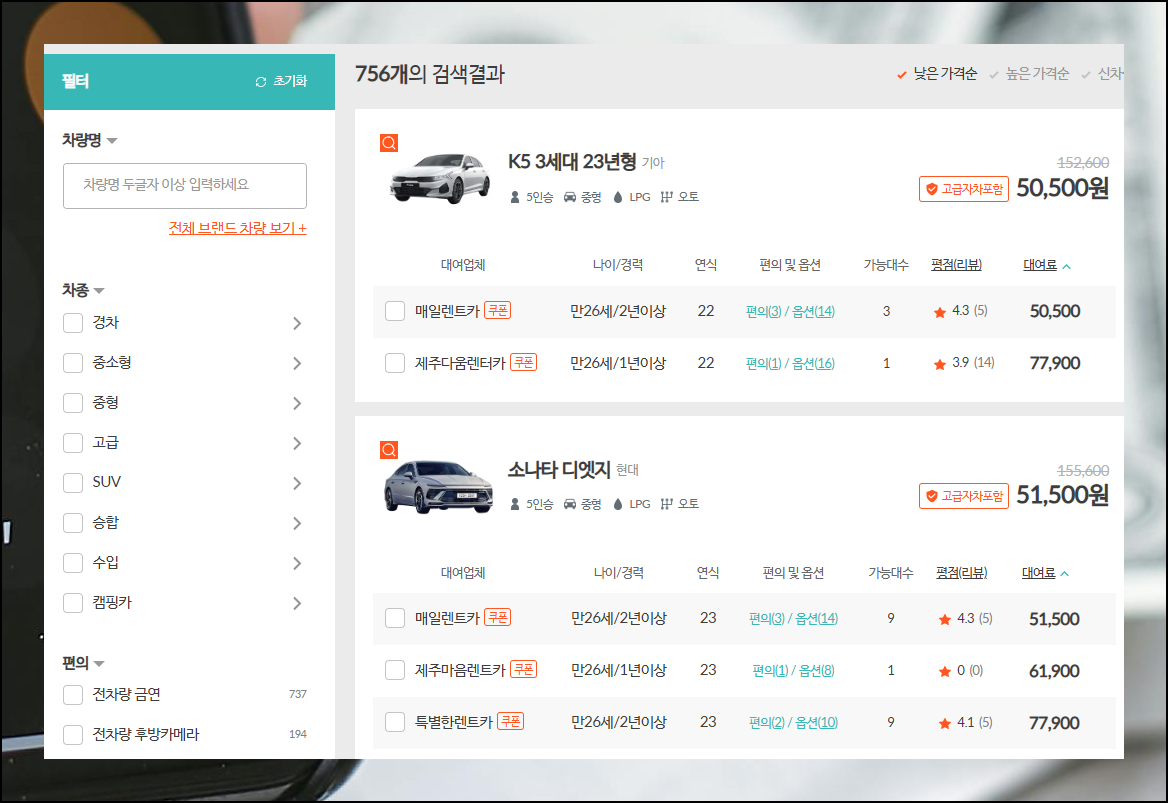Viewport: 1168px width, 803px height.
Task: Collapse the 편의 filter section
Action: point(83,663)
